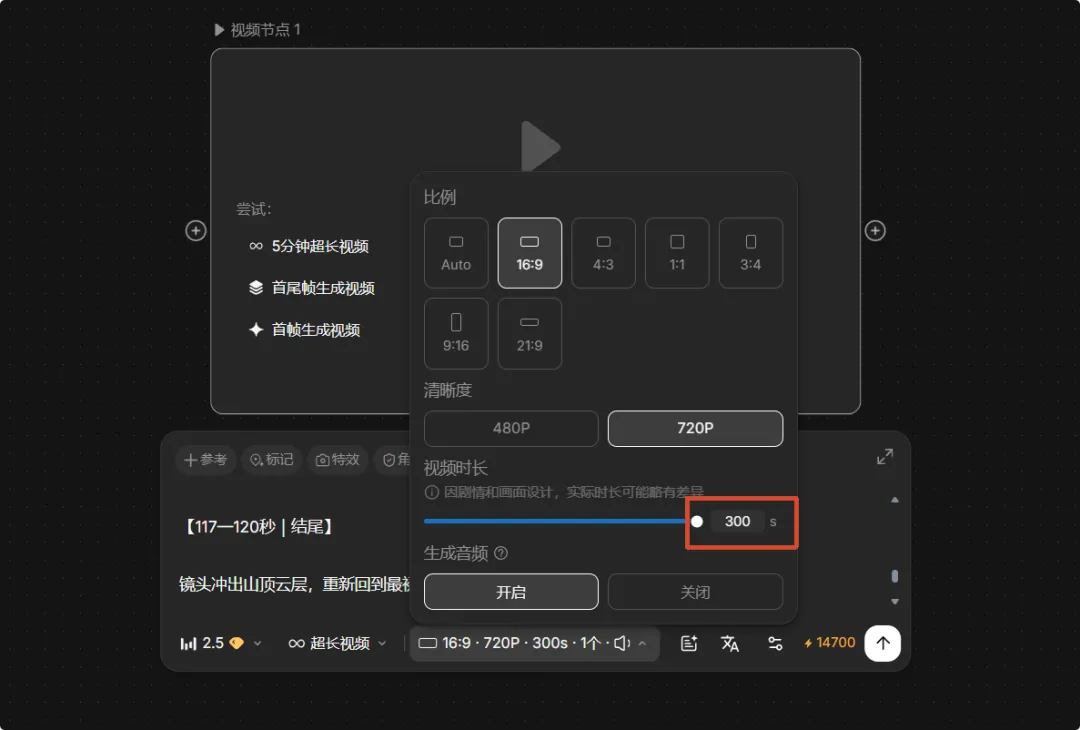Click the infinity icon beside 5分钟超长视频

[256, 246]
